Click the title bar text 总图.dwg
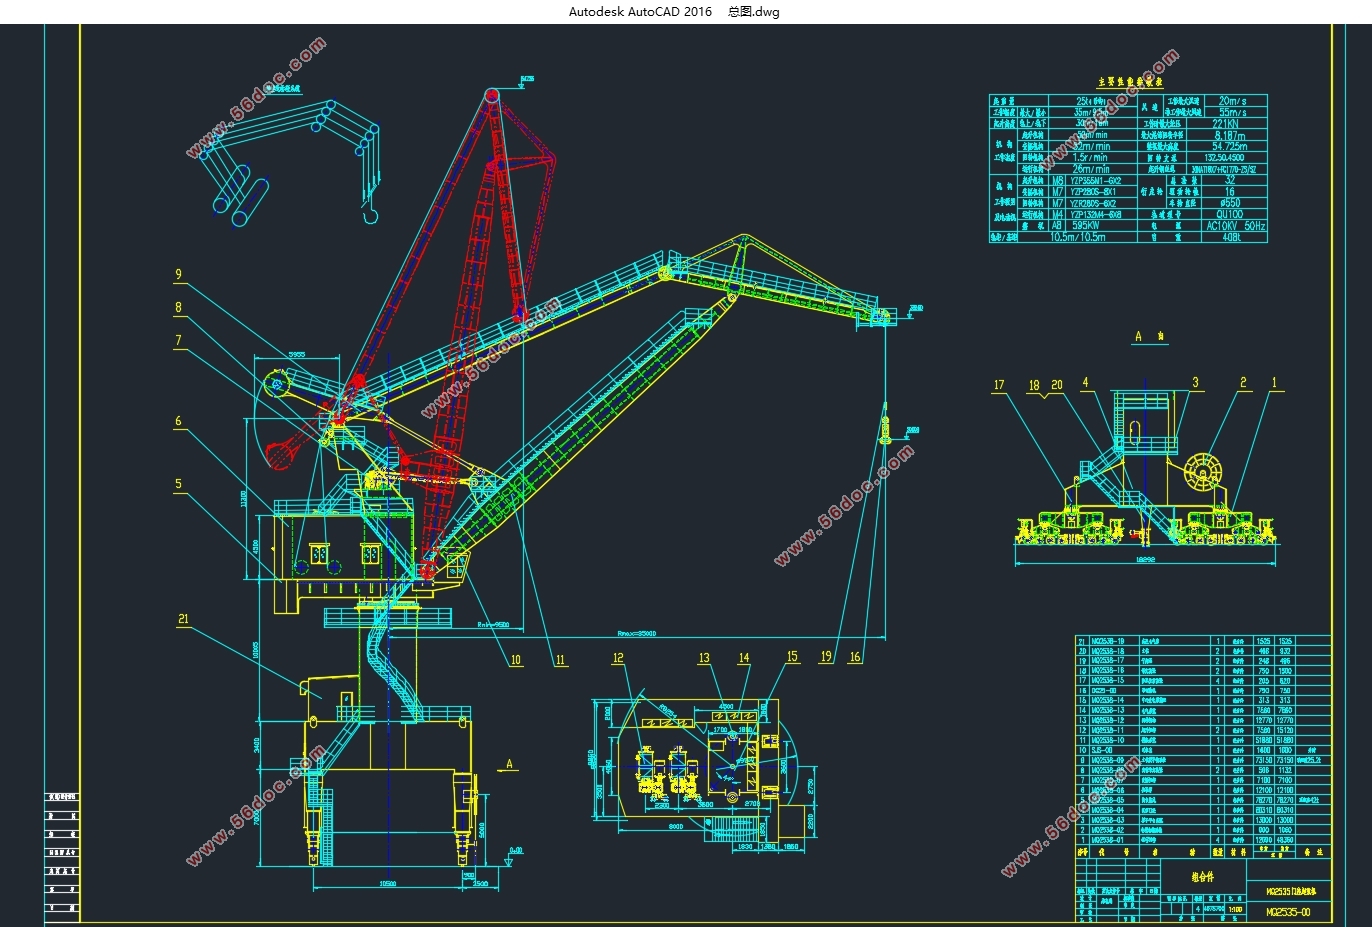Viewport: 1372px width, 927px height. pyautogui.click(x=754, y=12)
